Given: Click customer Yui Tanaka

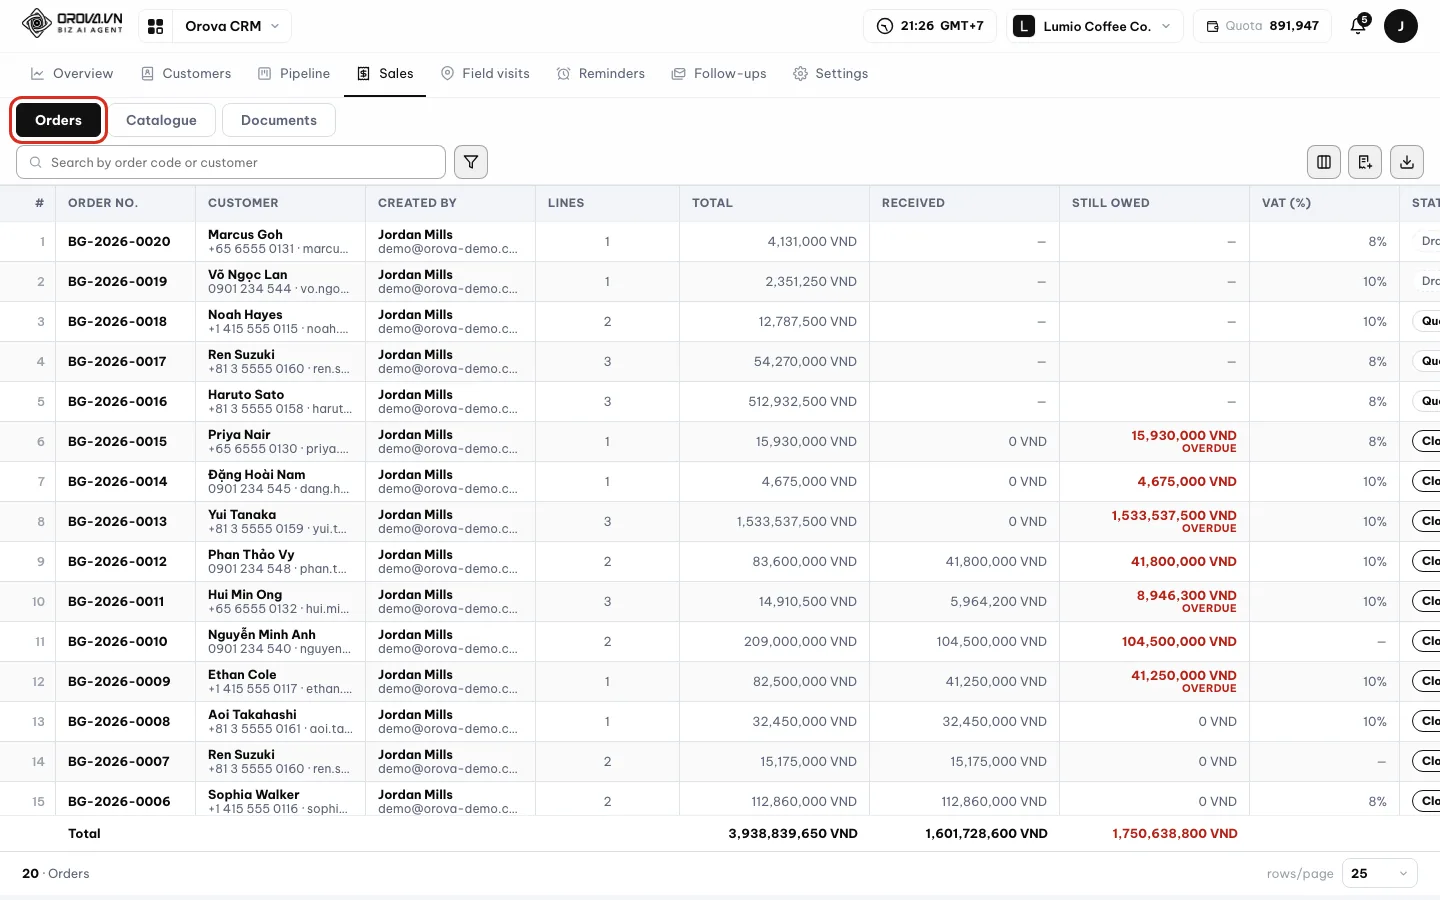Looking at the screenshot, I should click(x=242, y=515).
